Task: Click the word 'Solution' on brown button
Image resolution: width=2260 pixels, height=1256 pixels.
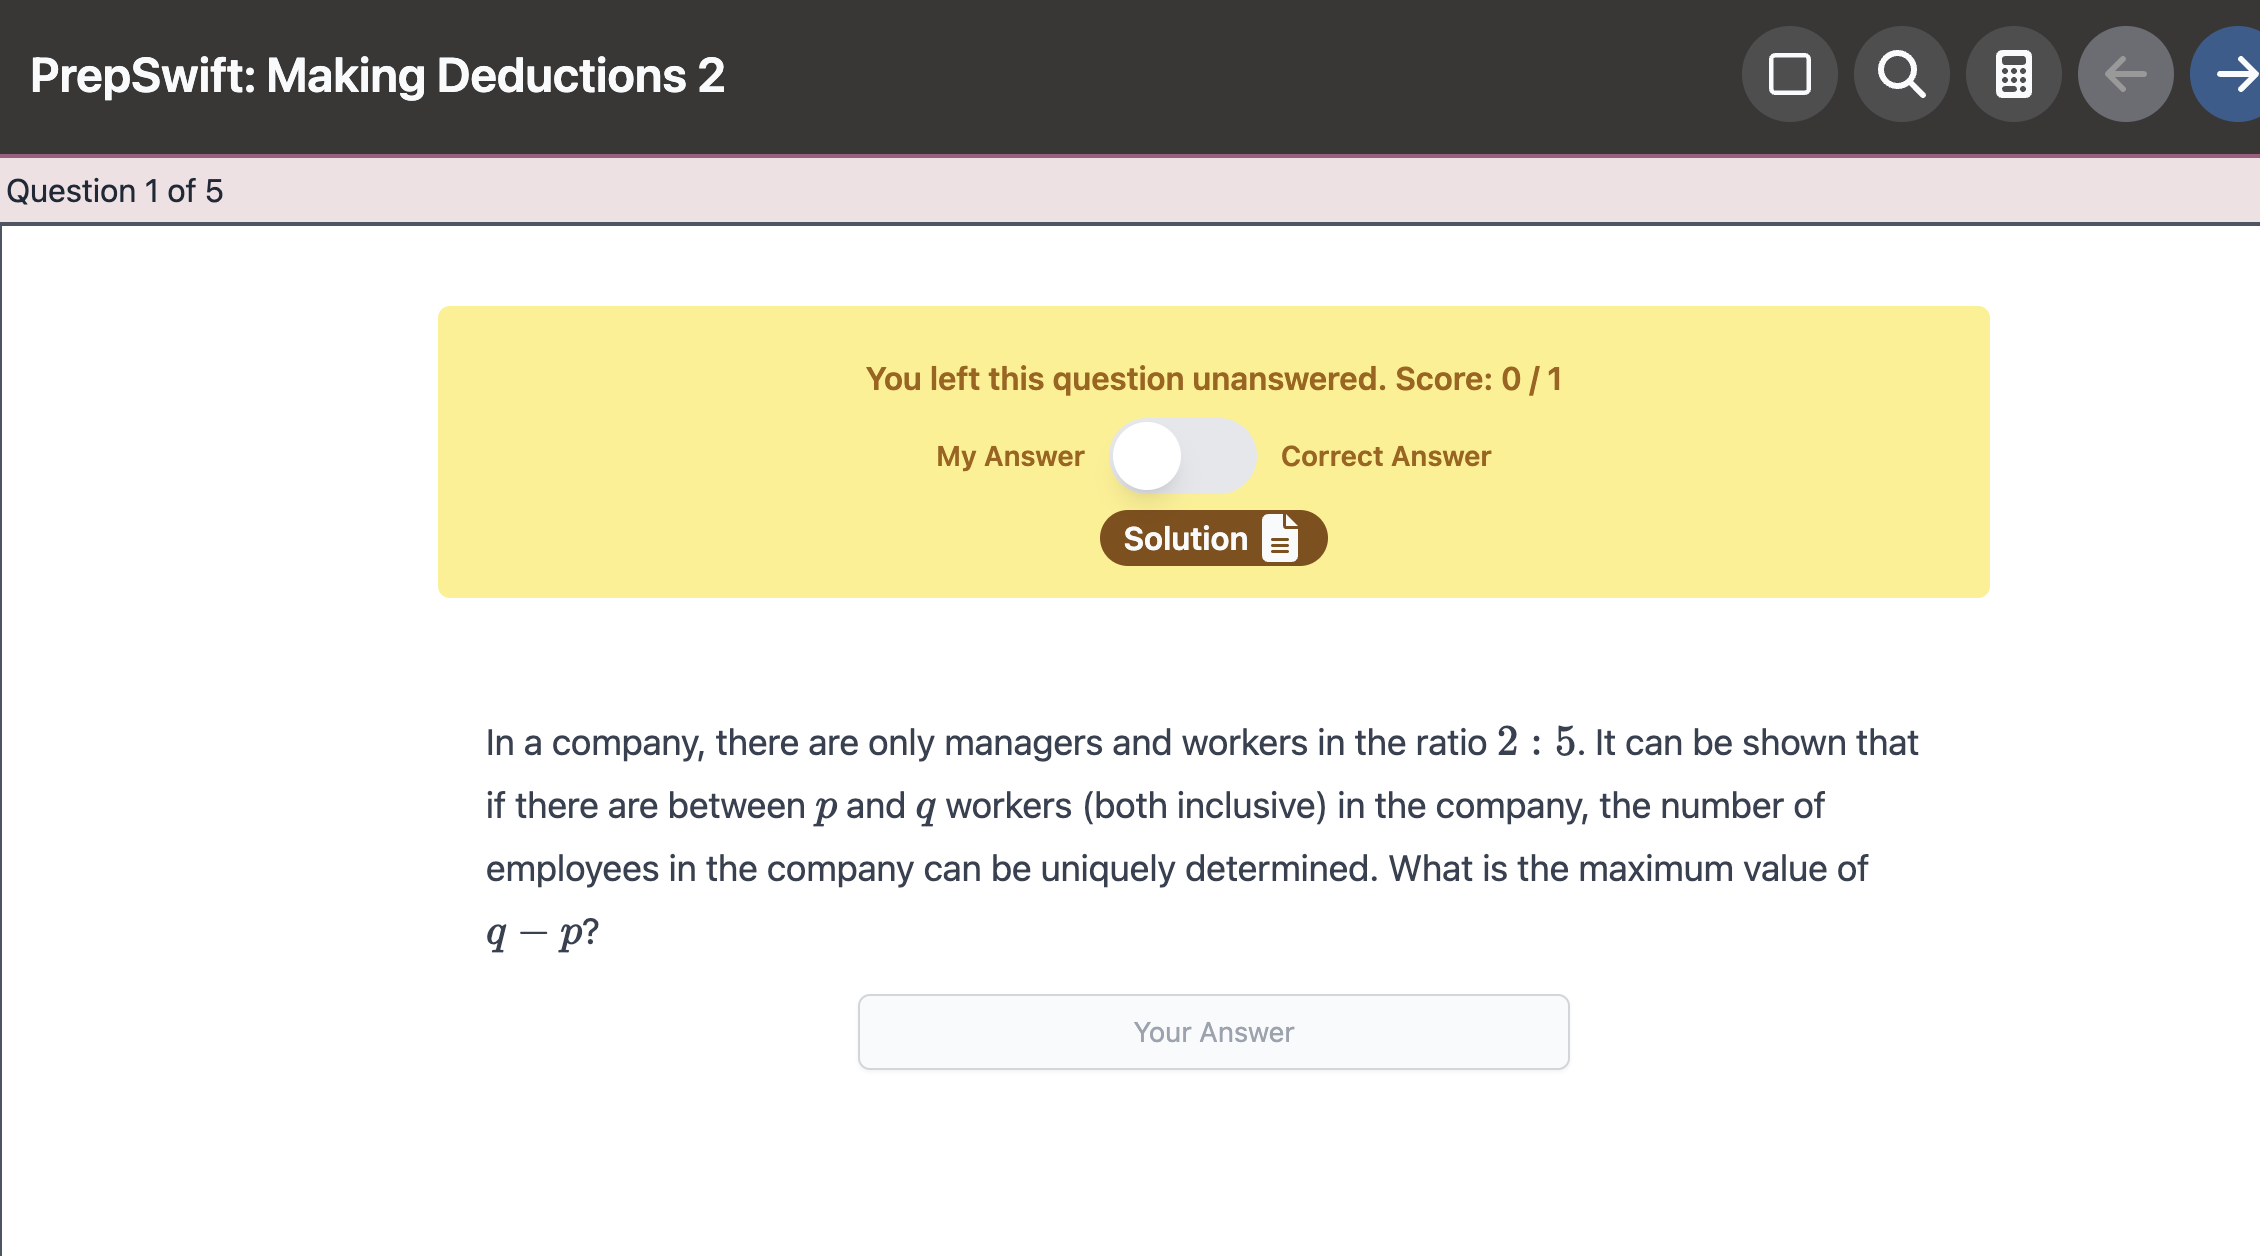Action: coord(1185,538)
